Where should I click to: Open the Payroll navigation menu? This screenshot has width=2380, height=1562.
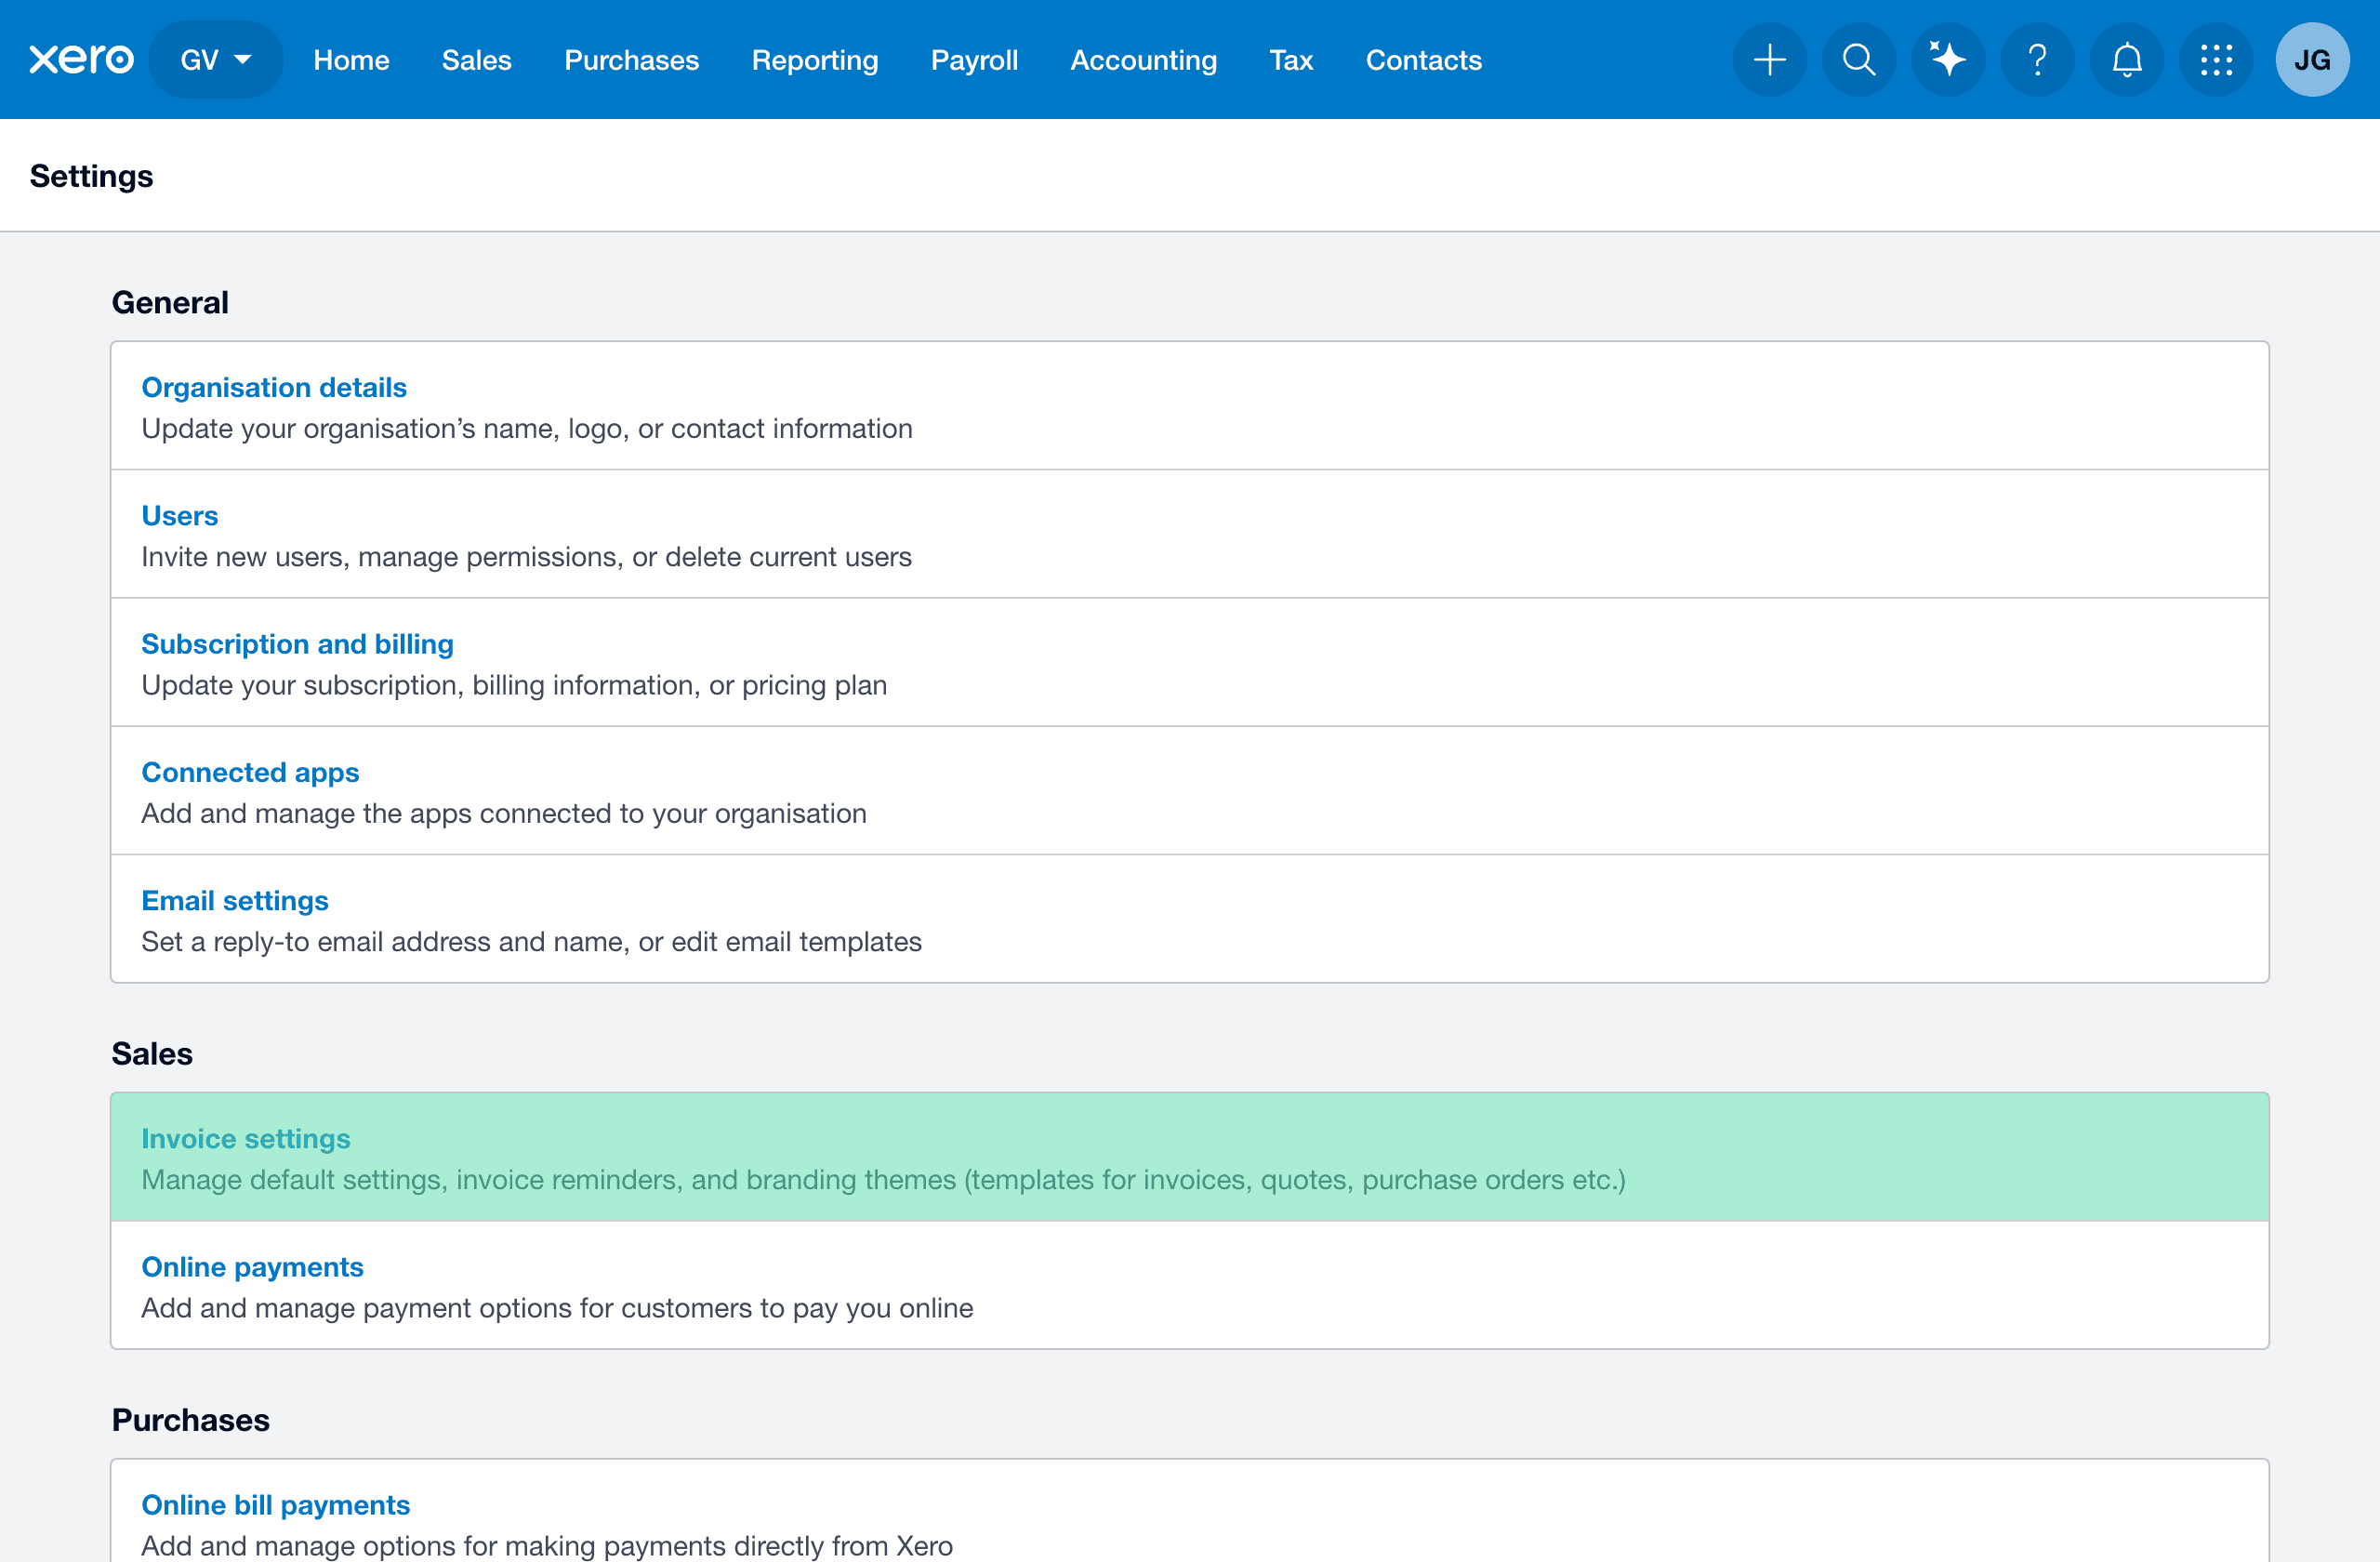coord(974,60)
